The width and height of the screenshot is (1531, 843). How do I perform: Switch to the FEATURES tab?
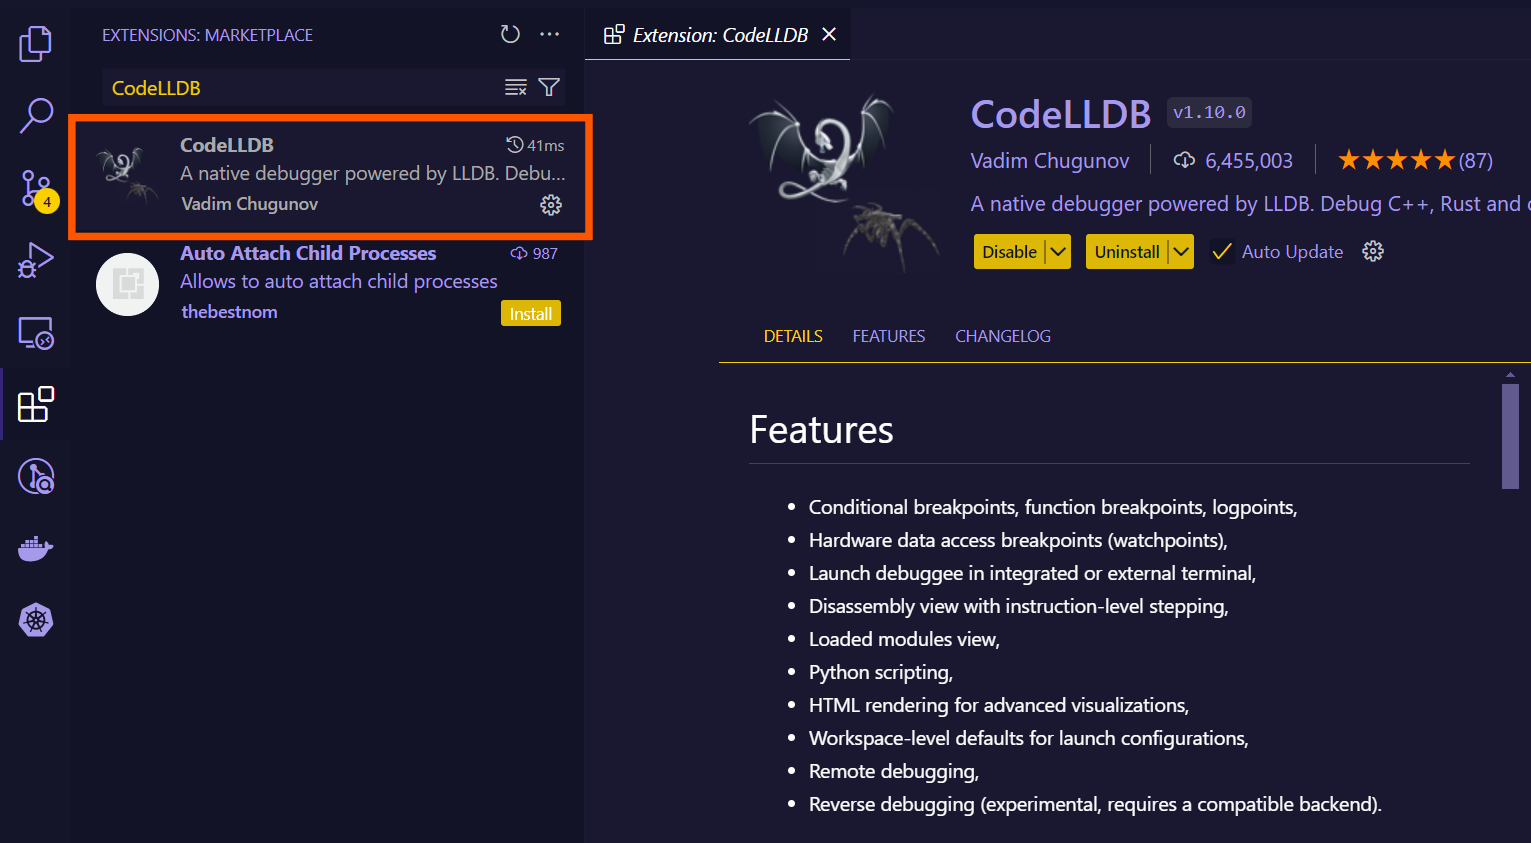tap(889, 336)
